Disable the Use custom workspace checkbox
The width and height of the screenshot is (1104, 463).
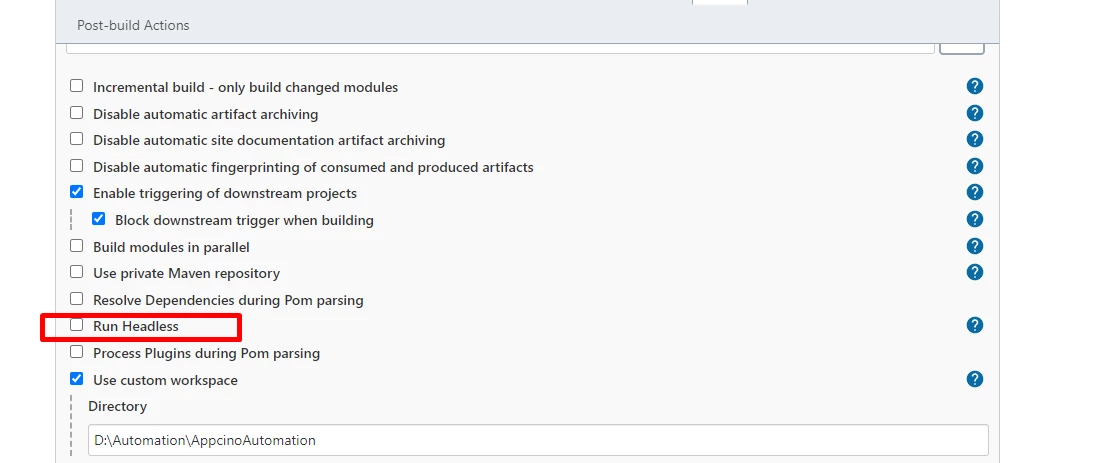77,379
